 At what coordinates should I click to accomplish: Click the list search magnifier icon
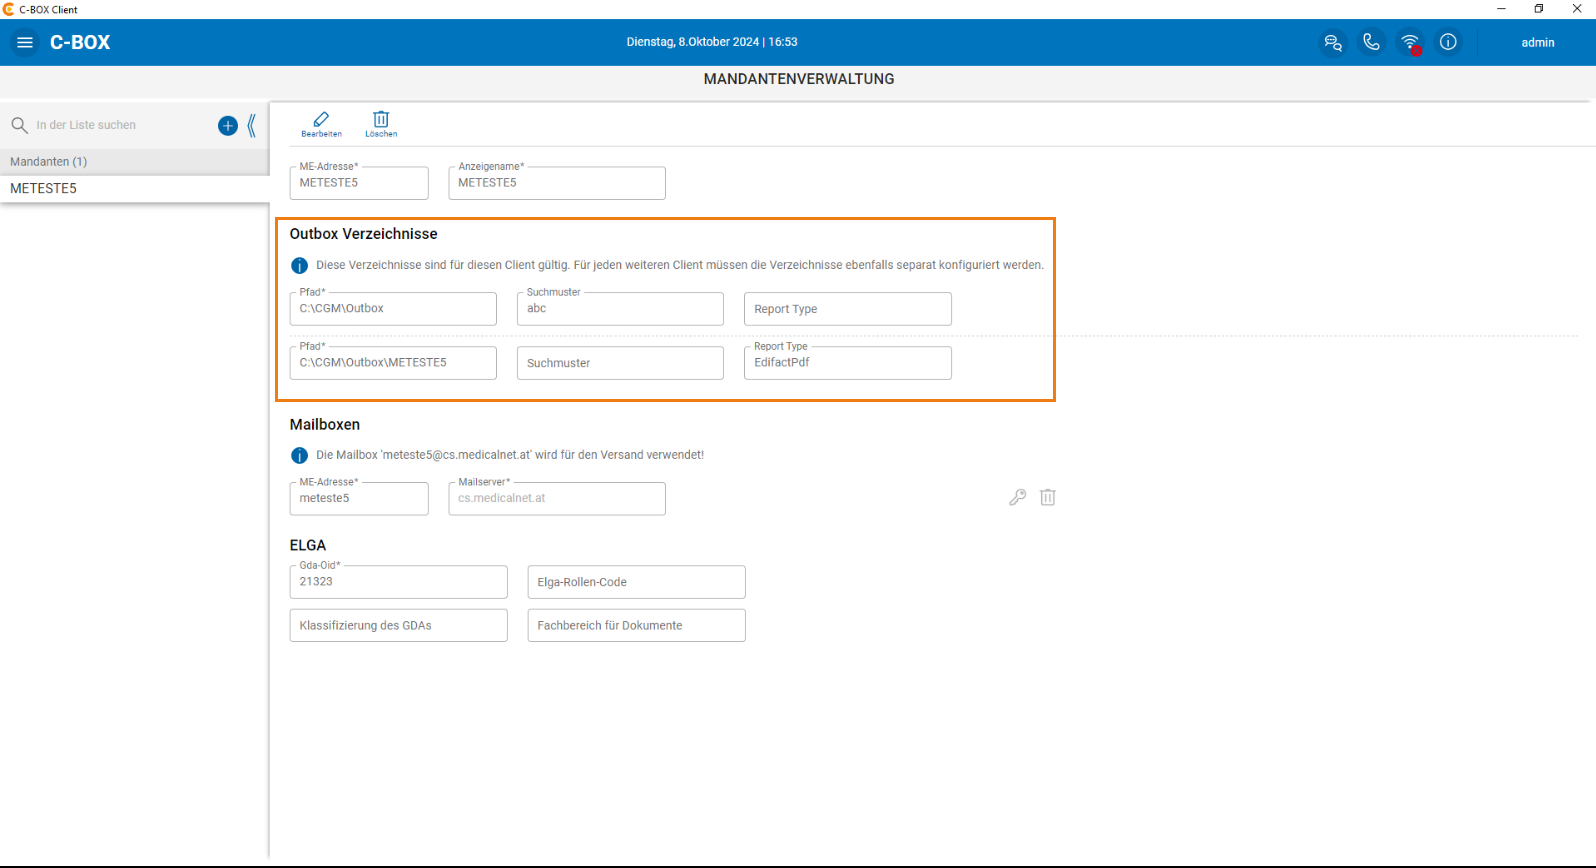point(19,125)
